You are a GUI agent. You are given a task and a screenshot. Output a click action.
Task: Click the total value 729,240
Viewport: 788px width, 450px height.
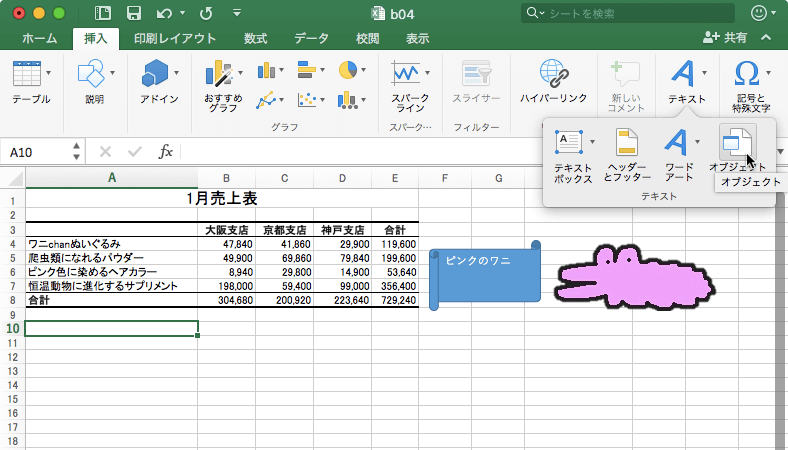(395, 300)
